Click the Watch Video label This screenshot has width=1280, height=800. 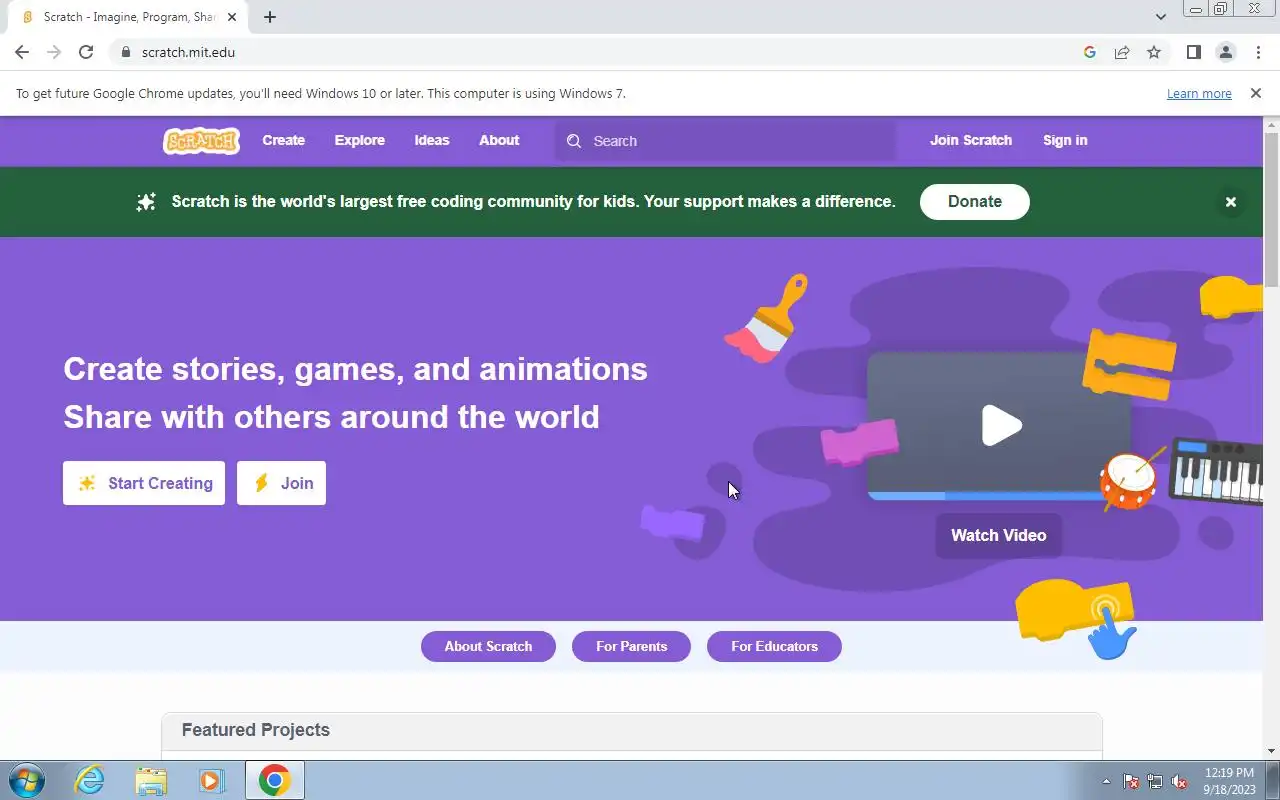pos(998,536)
